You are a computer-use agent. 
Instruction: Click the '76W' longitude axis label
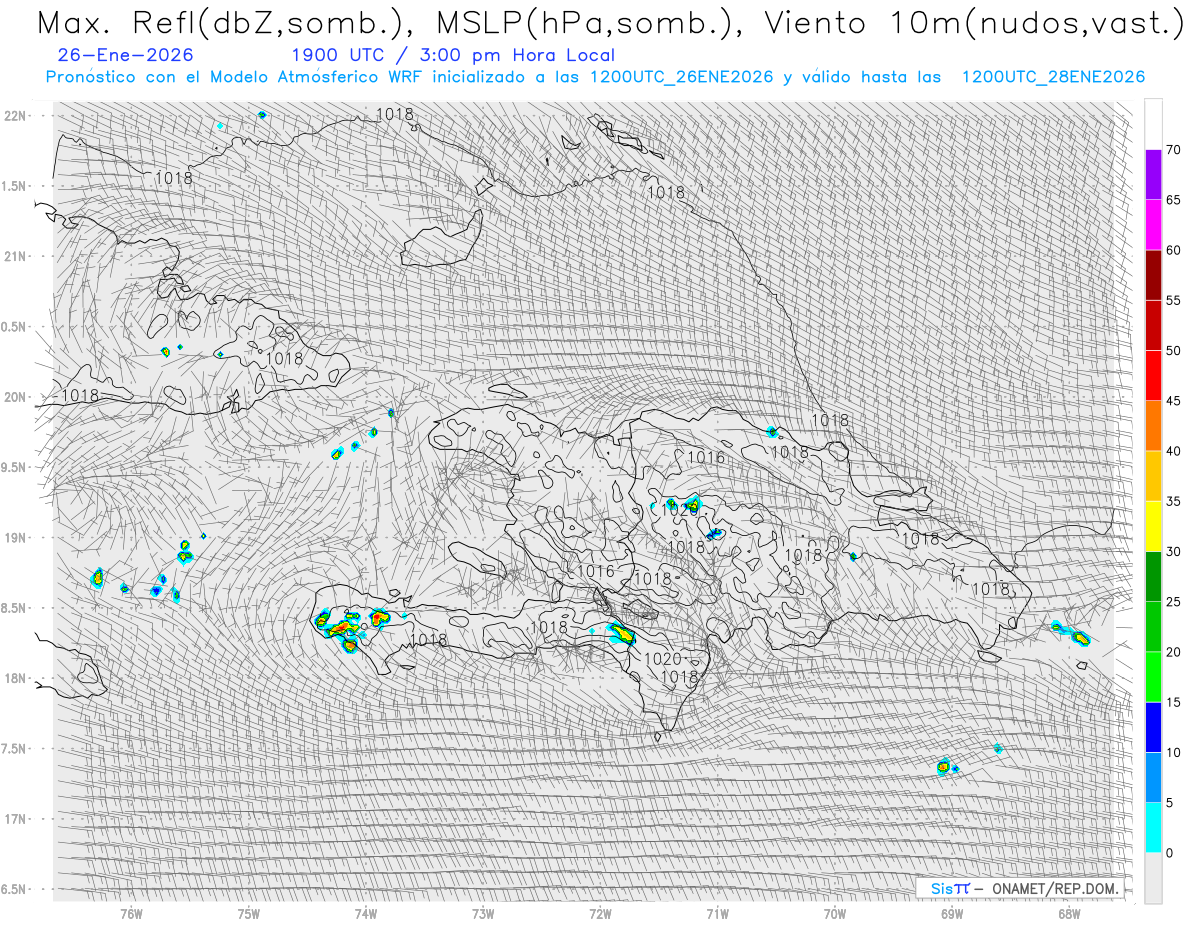pyautogui.click(x=131, y=913)
